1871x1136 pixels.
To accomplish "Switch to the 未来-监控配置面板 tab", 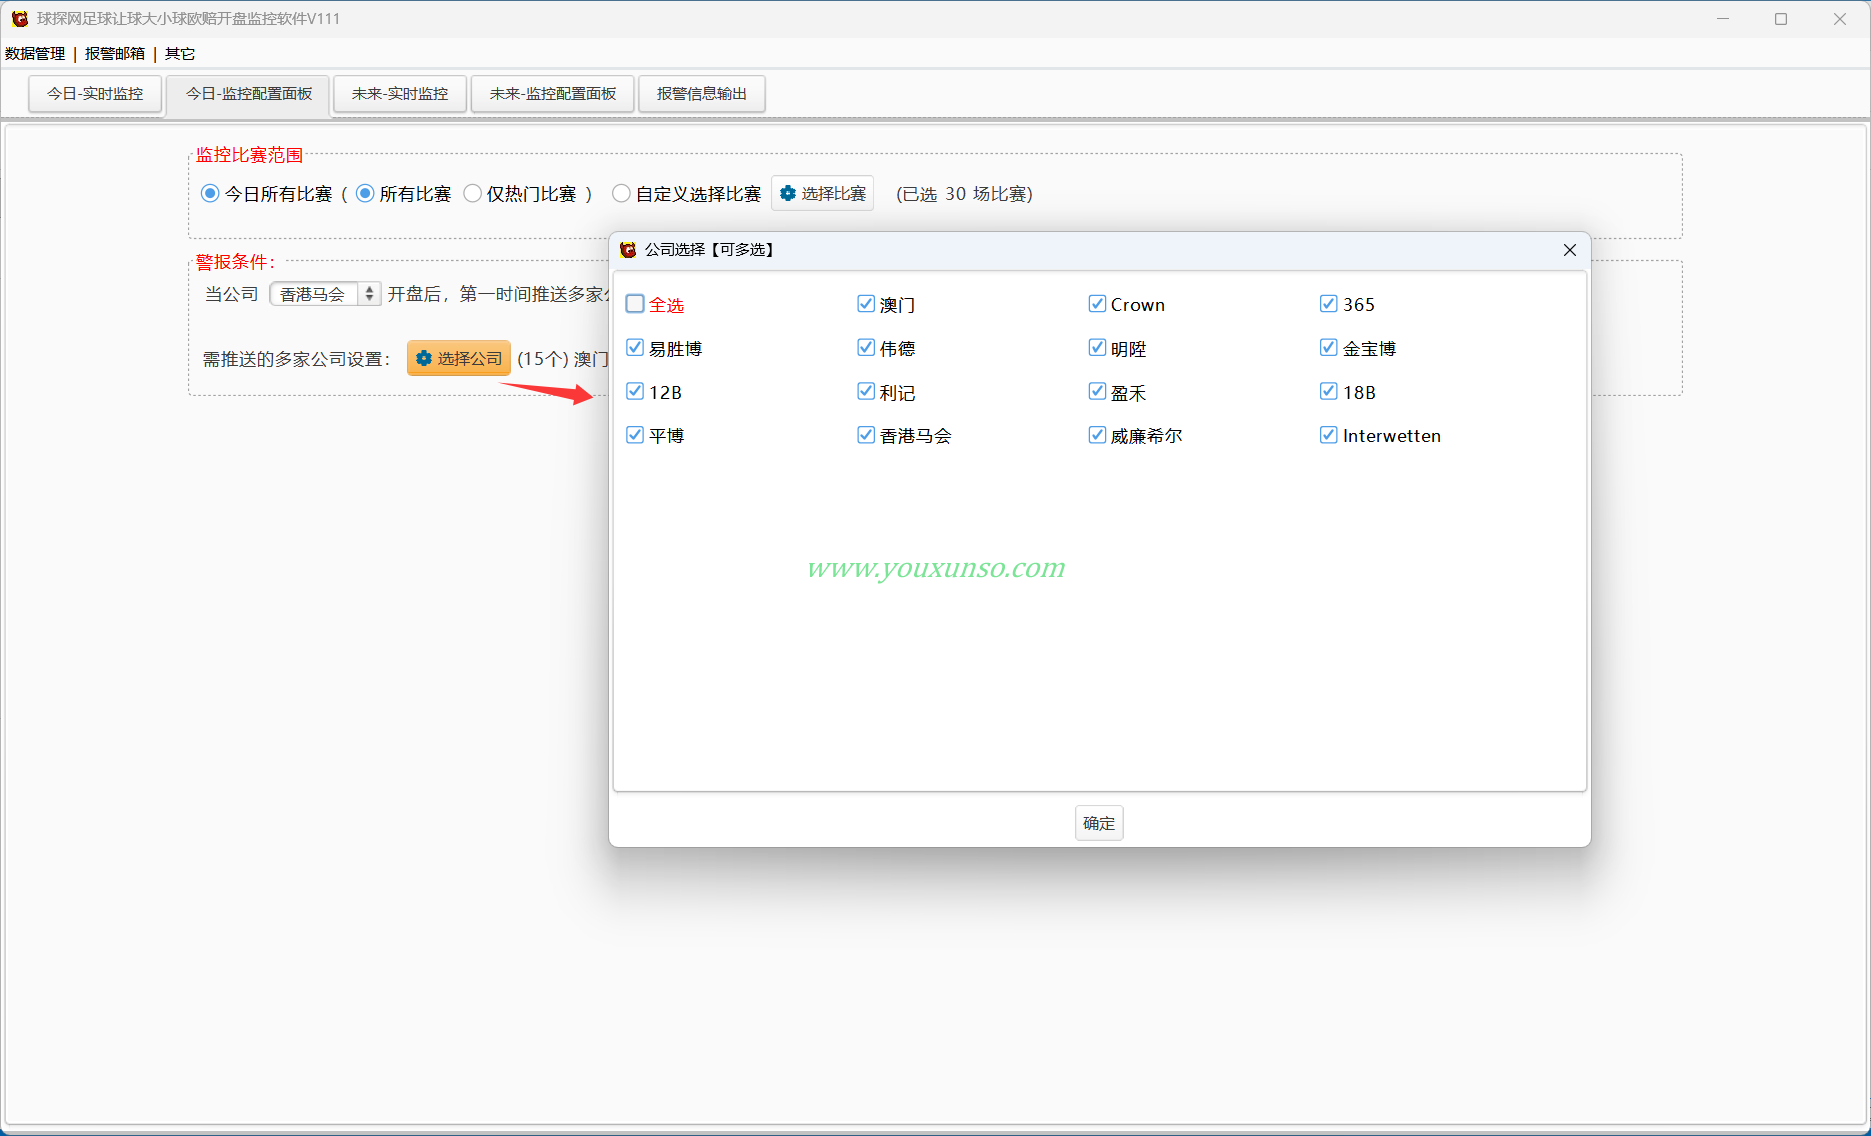I will click(x=553, y=94).
